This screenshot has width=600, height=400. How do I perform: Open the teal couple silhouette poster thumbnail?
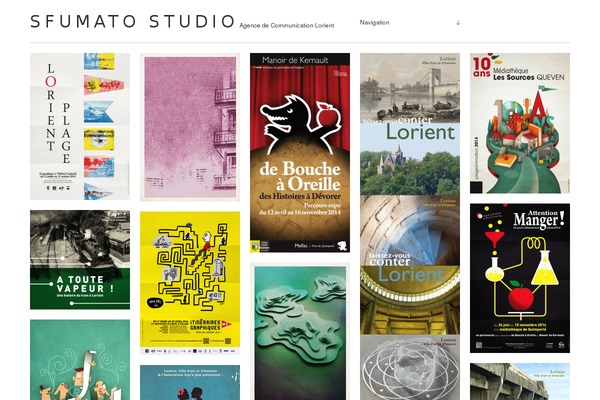(190, 382)
